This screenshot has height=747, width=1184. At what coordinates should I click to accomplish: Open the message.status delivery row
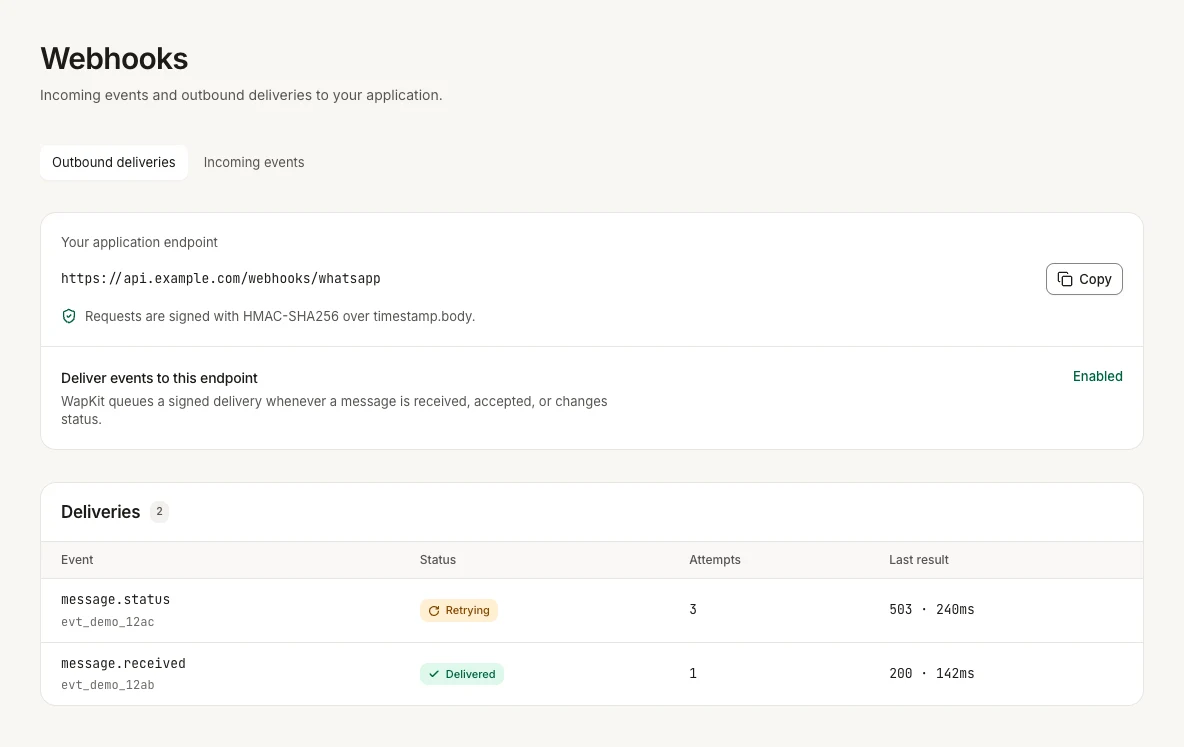[x=591, y=610]
